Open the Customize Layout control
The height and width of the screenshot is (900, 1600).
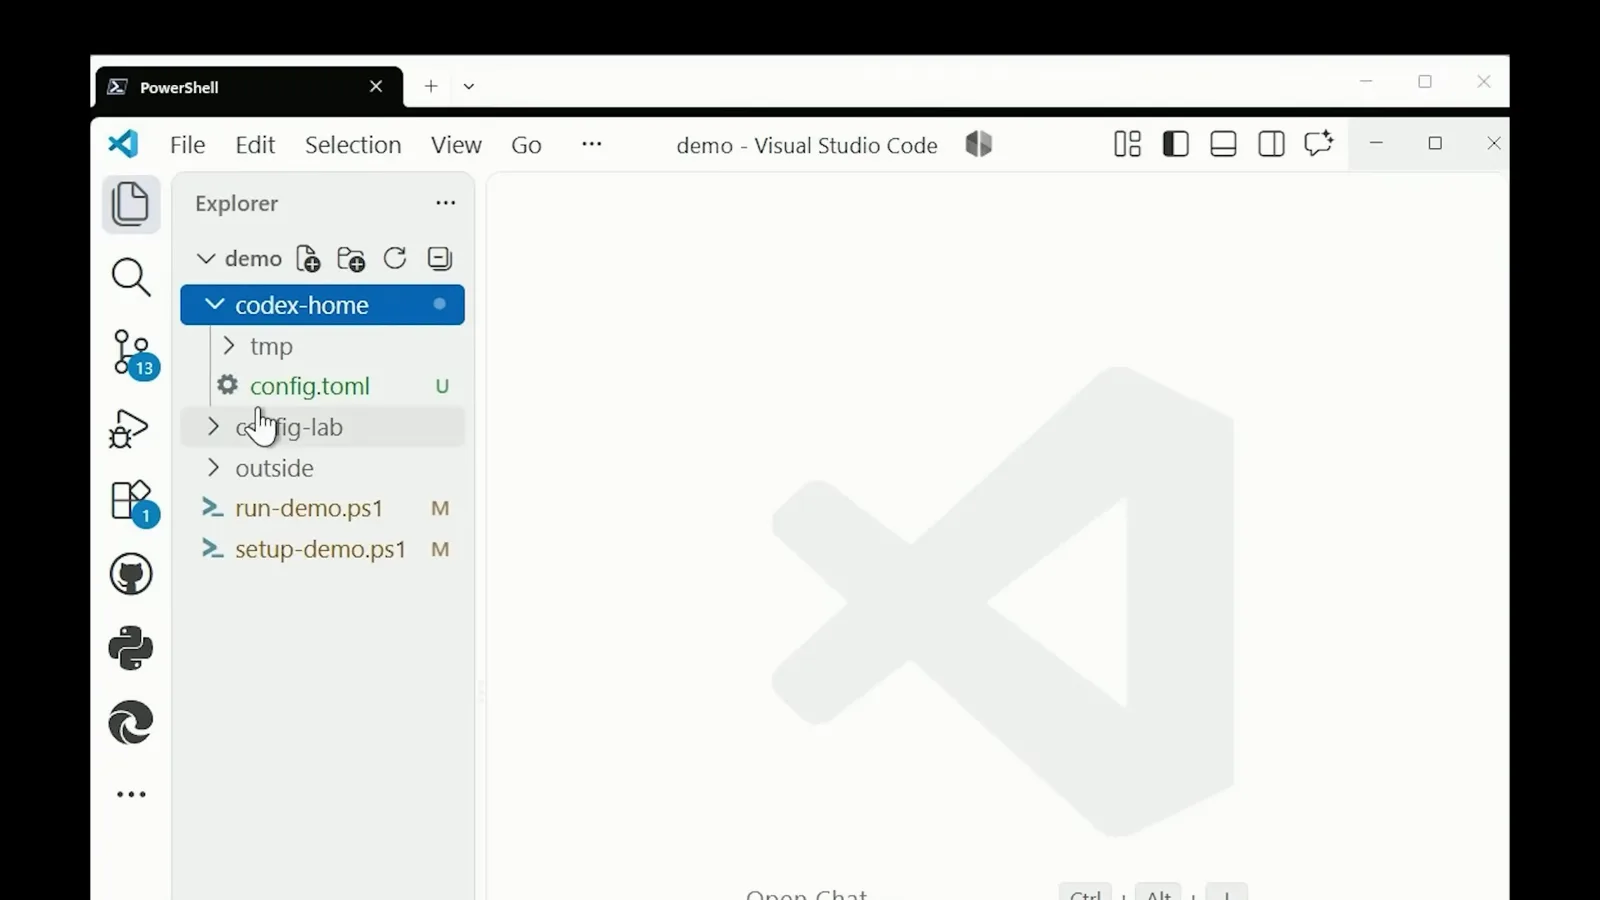click(1128, 145)
